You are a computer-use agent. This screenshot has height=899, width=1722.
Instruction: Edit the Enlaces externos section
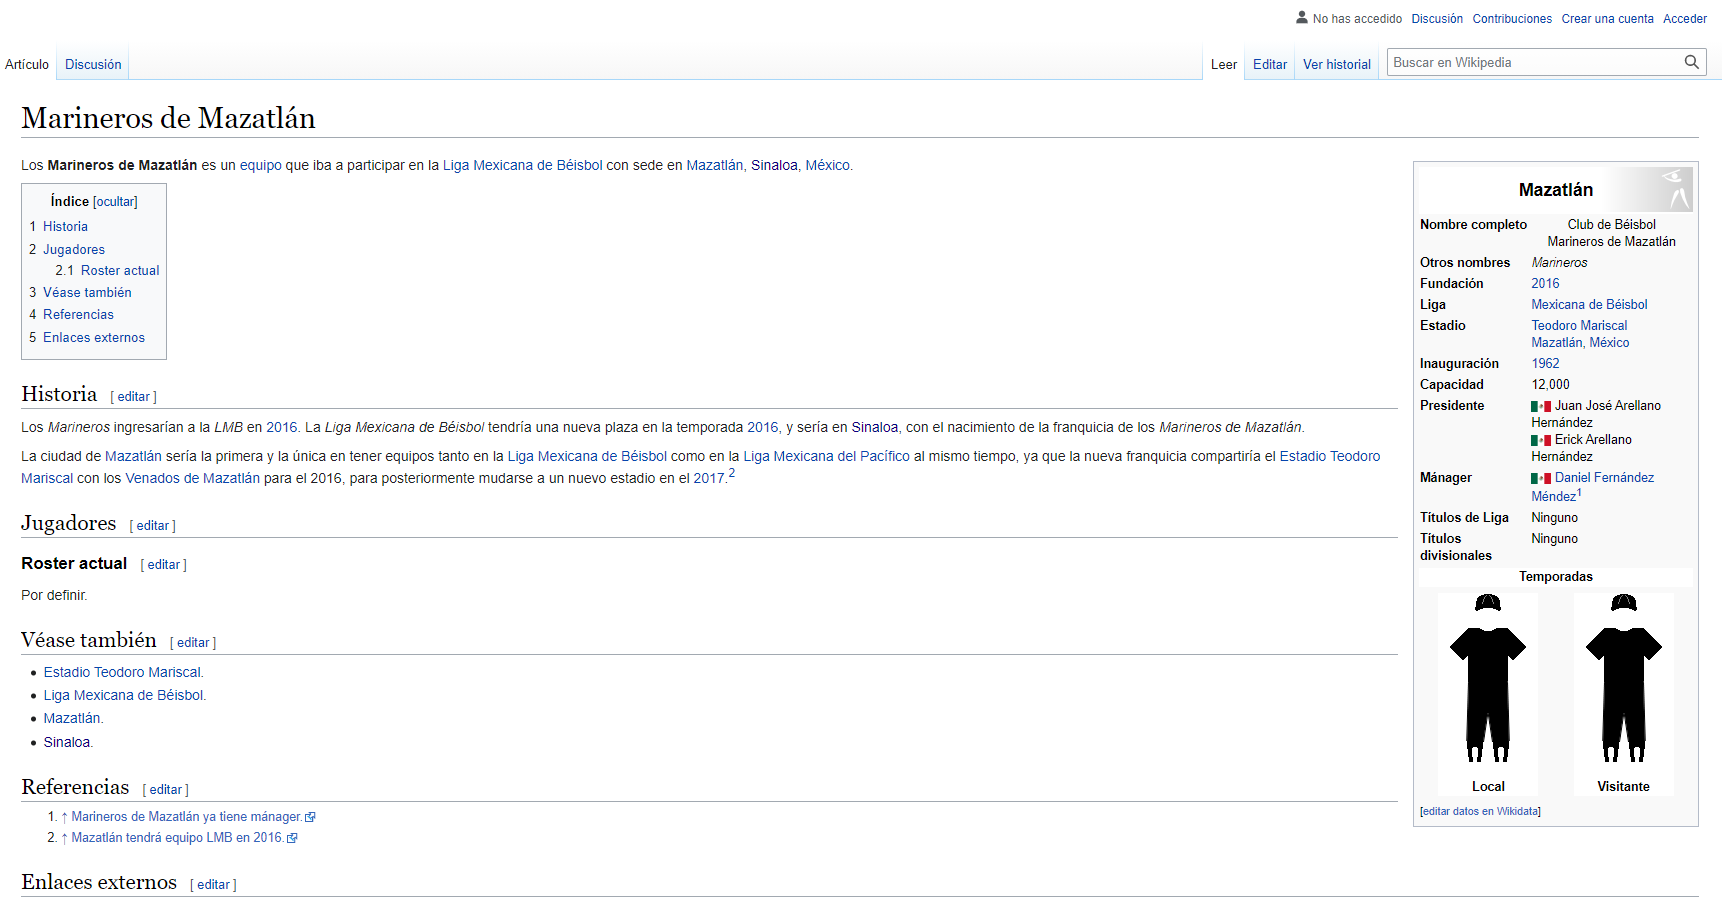(x=213, y=885)
